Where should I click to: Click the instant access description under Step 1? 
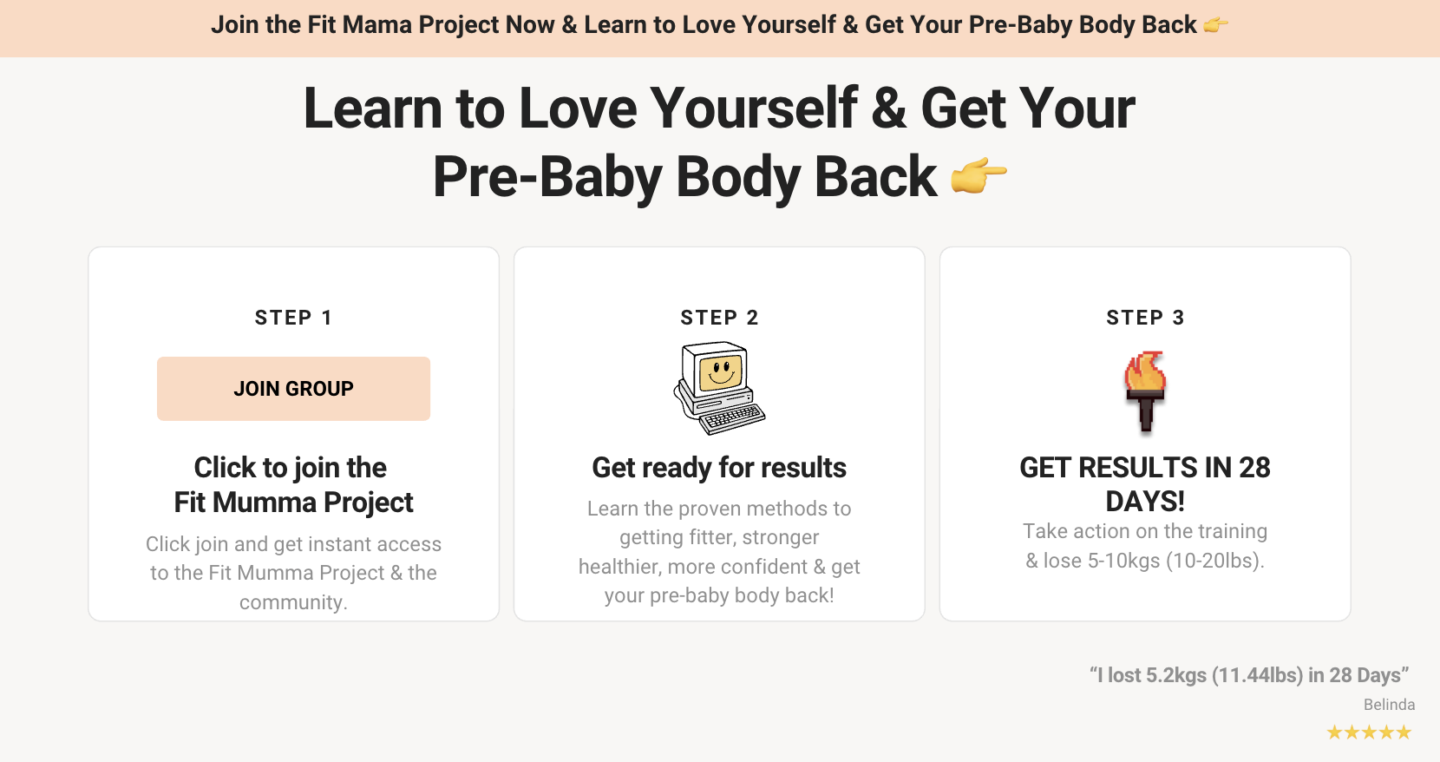pos(293,573)
